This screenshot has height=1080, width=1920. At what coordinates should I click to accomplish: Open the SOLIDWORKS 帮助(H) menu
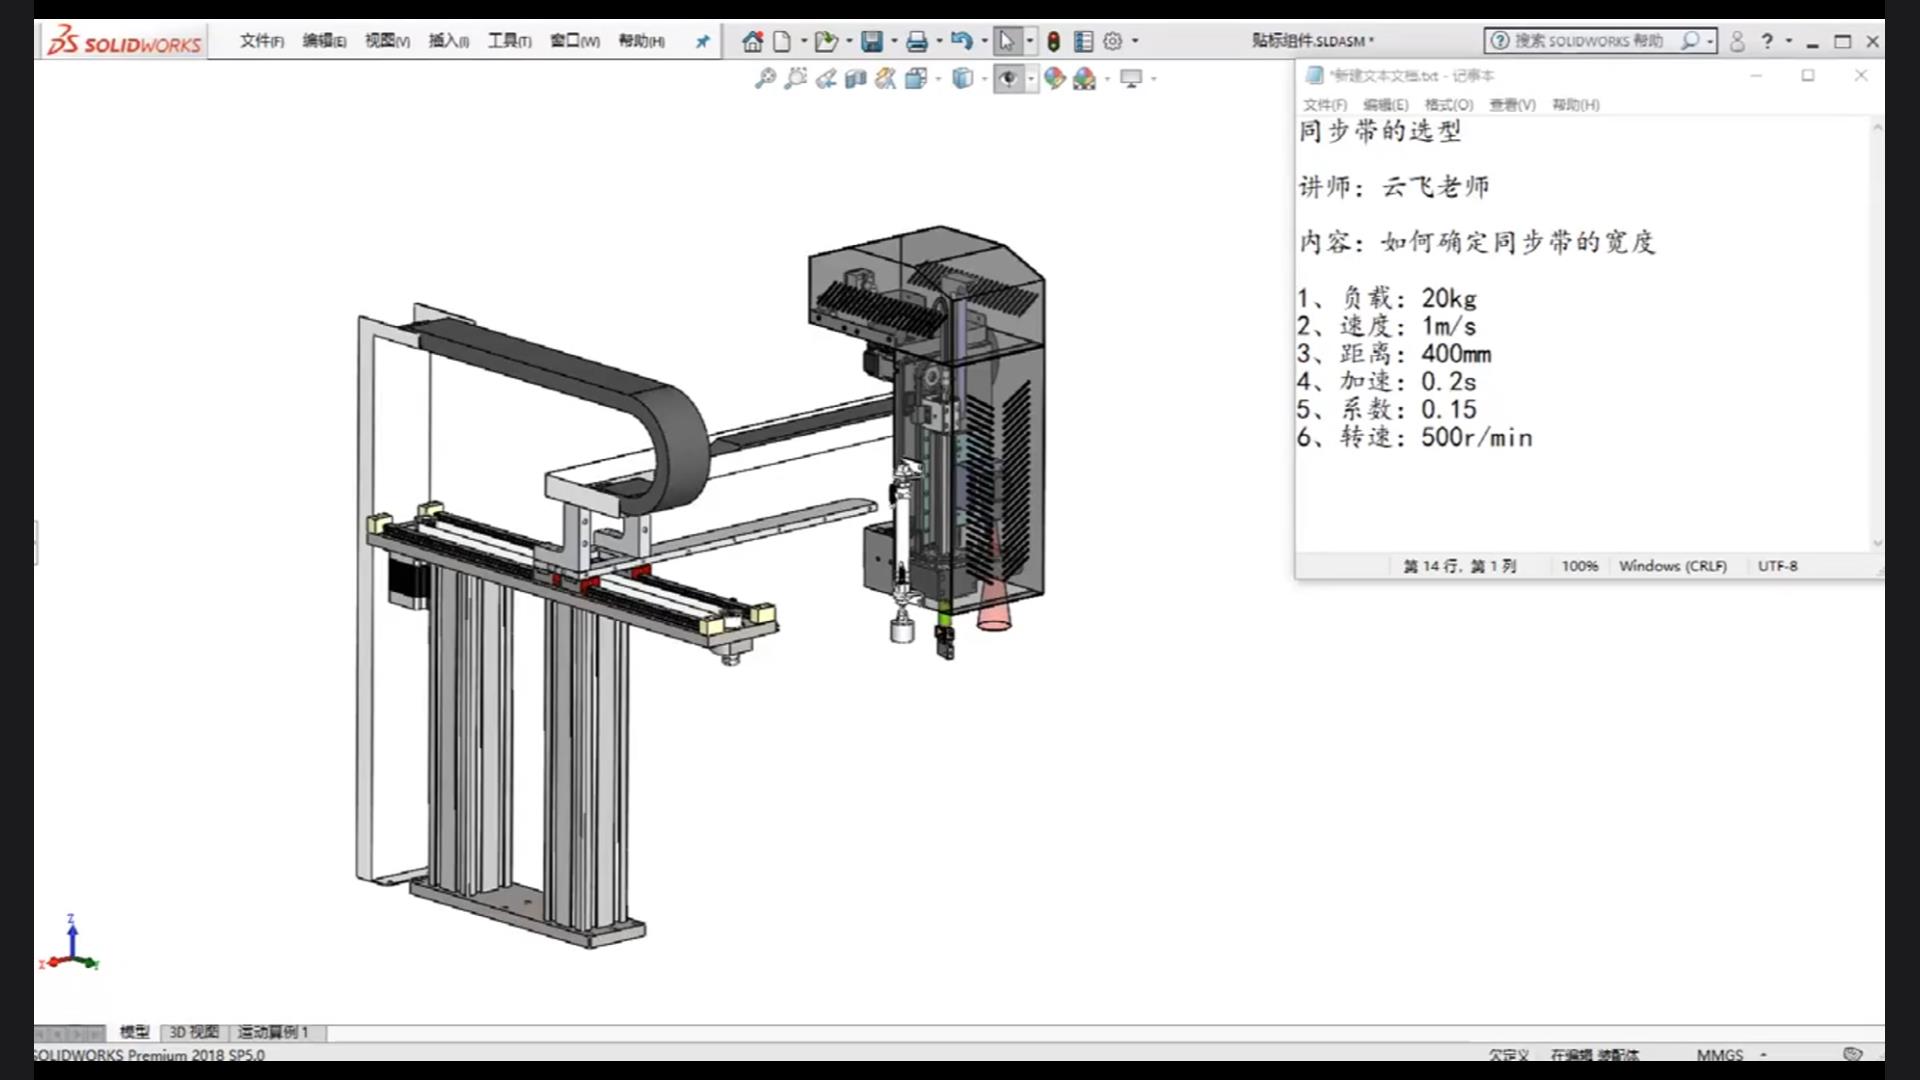point(641,41)
